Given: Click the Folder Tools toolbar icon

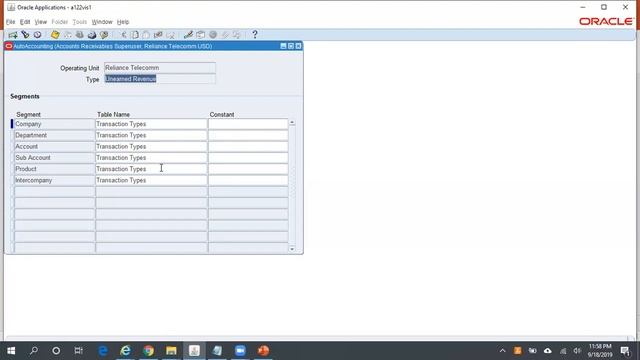Looking at the screenshot, I should coord(237,35).
